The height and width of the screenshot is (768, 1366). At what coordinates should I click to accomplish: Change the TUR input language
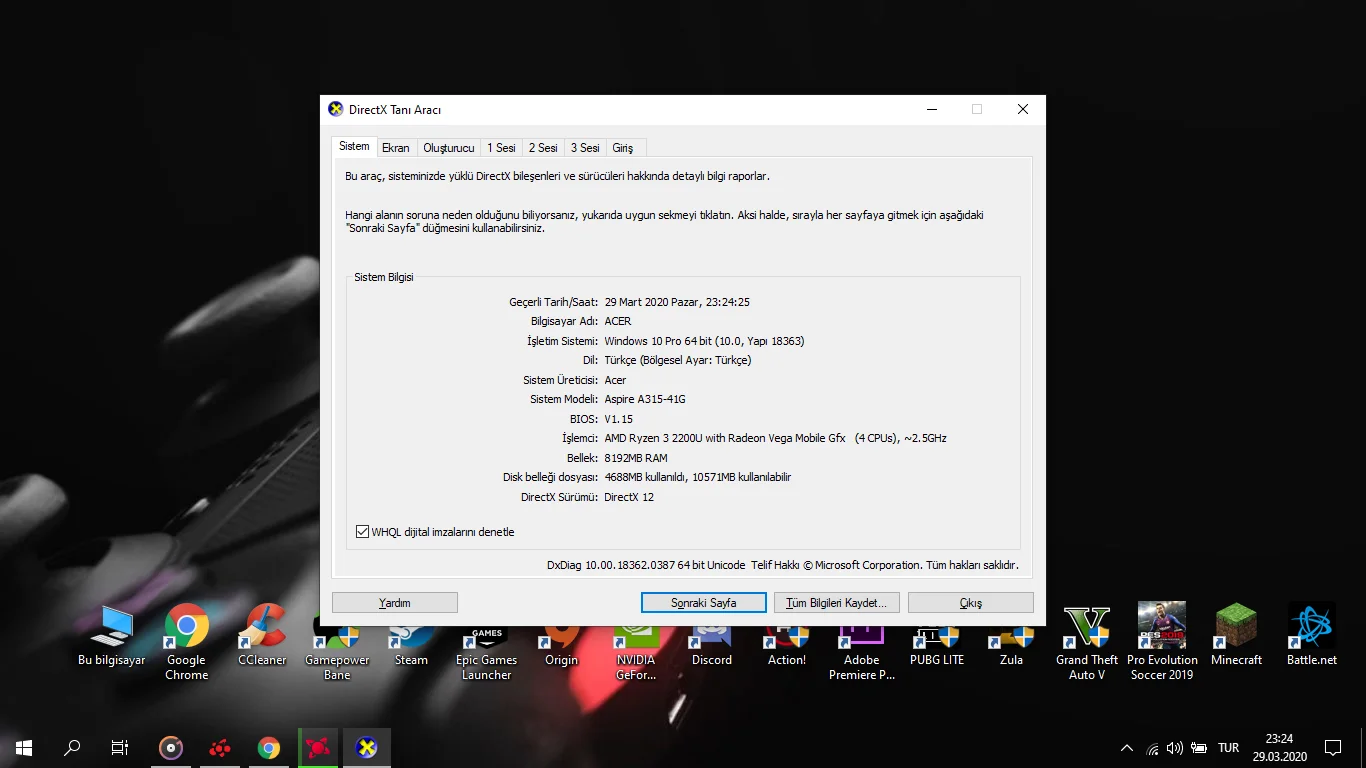tap(1229, 748)
